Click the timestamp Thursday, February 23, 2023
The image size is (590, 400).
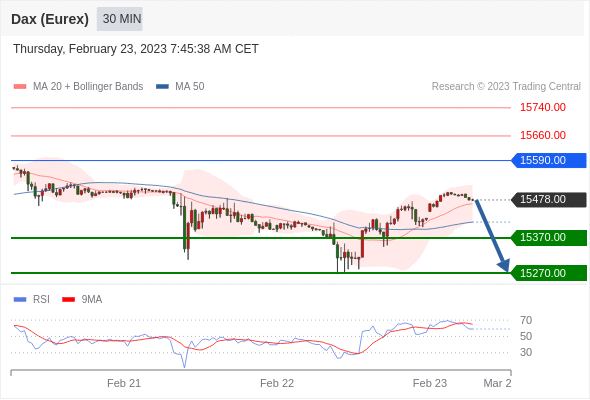tap(136, 49)
